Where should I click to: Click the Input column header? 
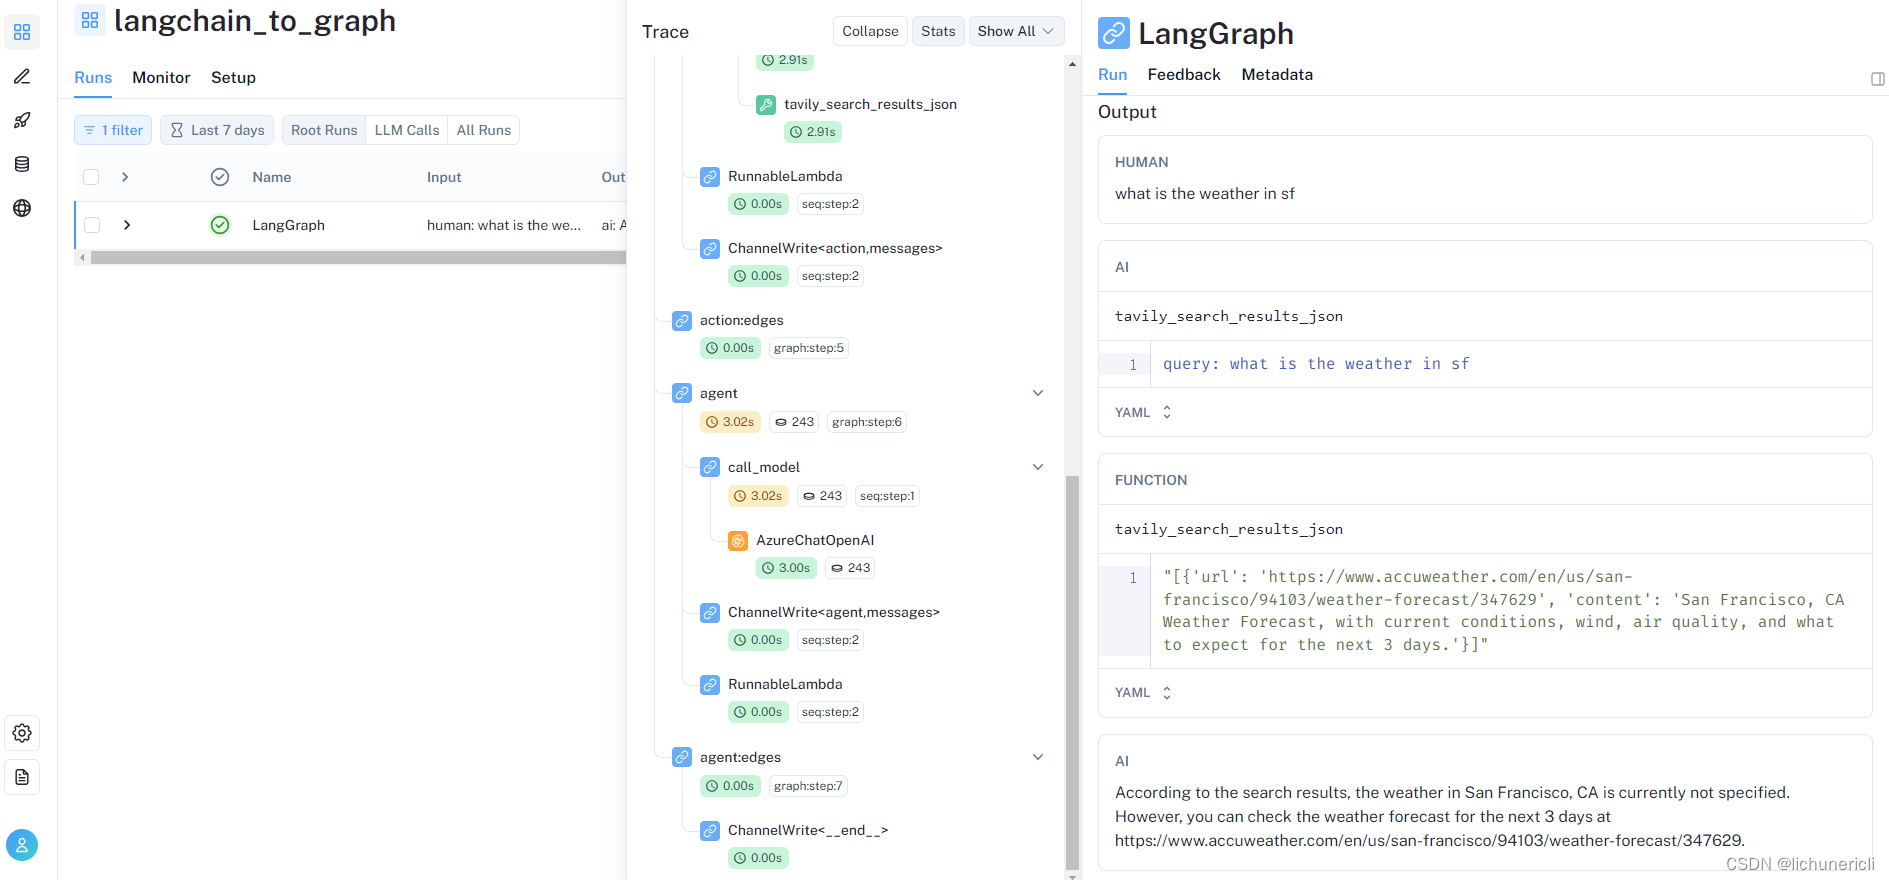point(444,177)
